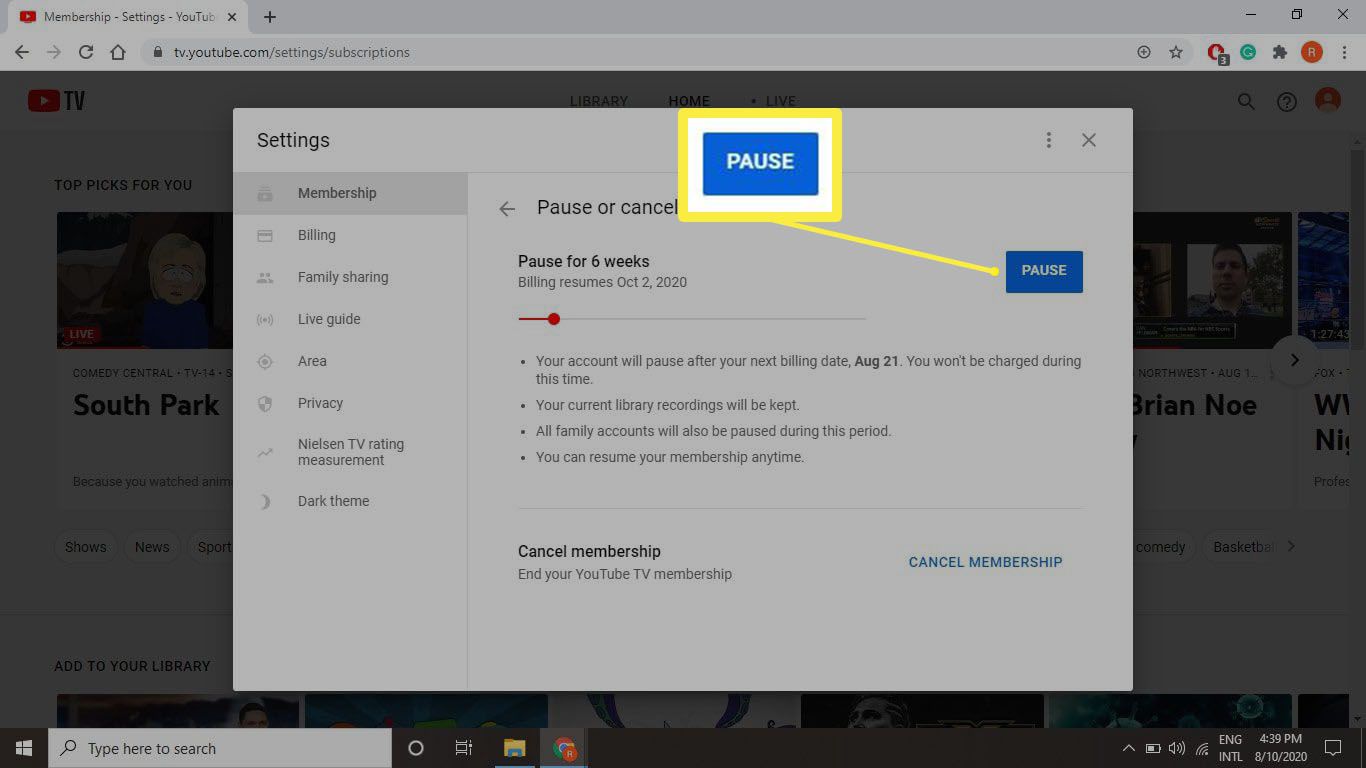Close the Settings dialog

point(1089,140)
